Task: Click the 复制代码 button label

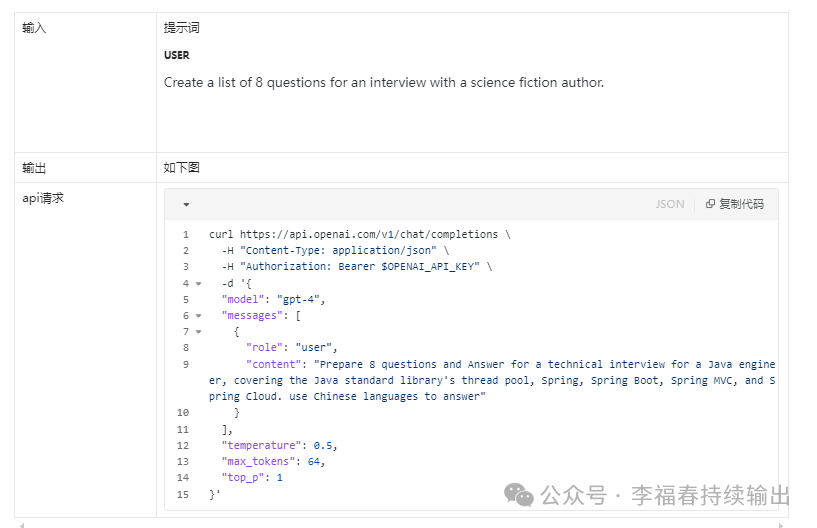Action: [741, 204]
